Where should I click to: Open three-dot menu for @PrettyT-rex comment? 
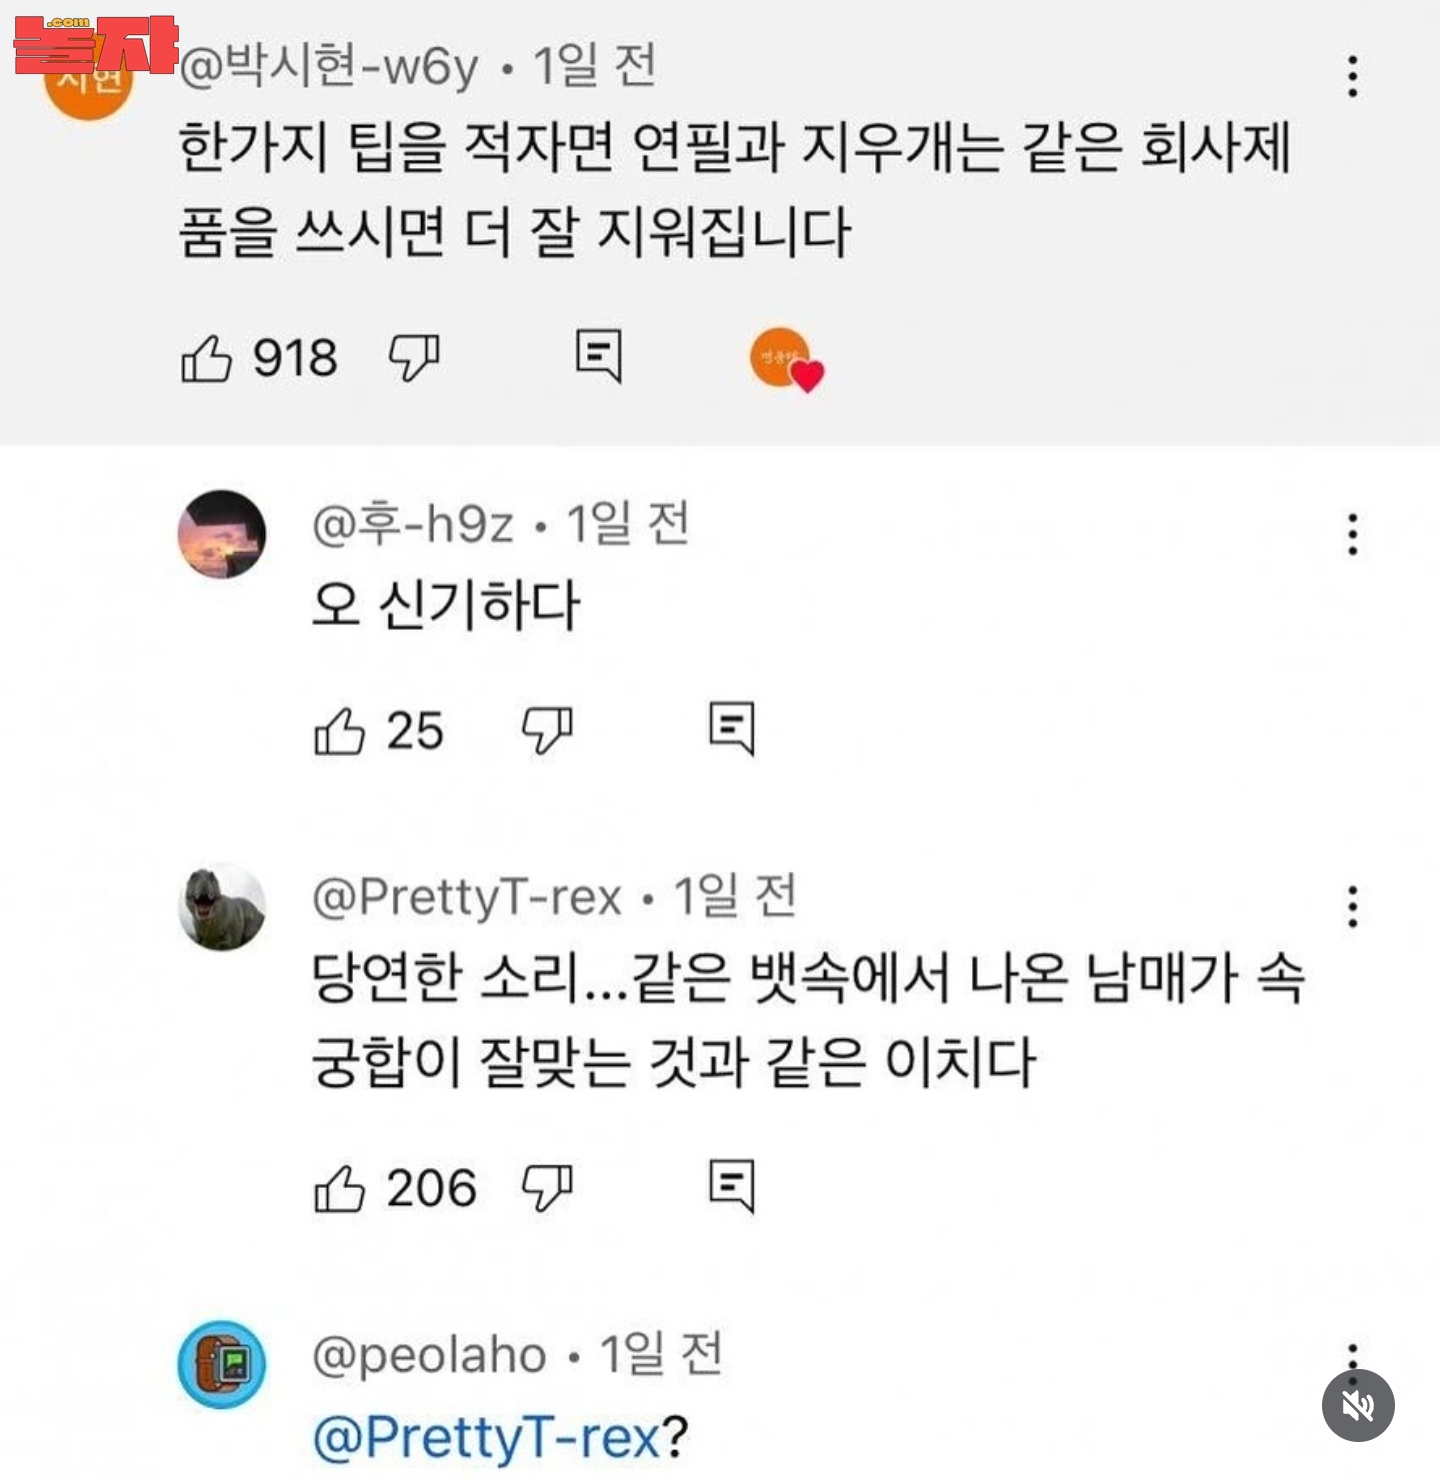pyautogui.click(x=1352, y=906)
